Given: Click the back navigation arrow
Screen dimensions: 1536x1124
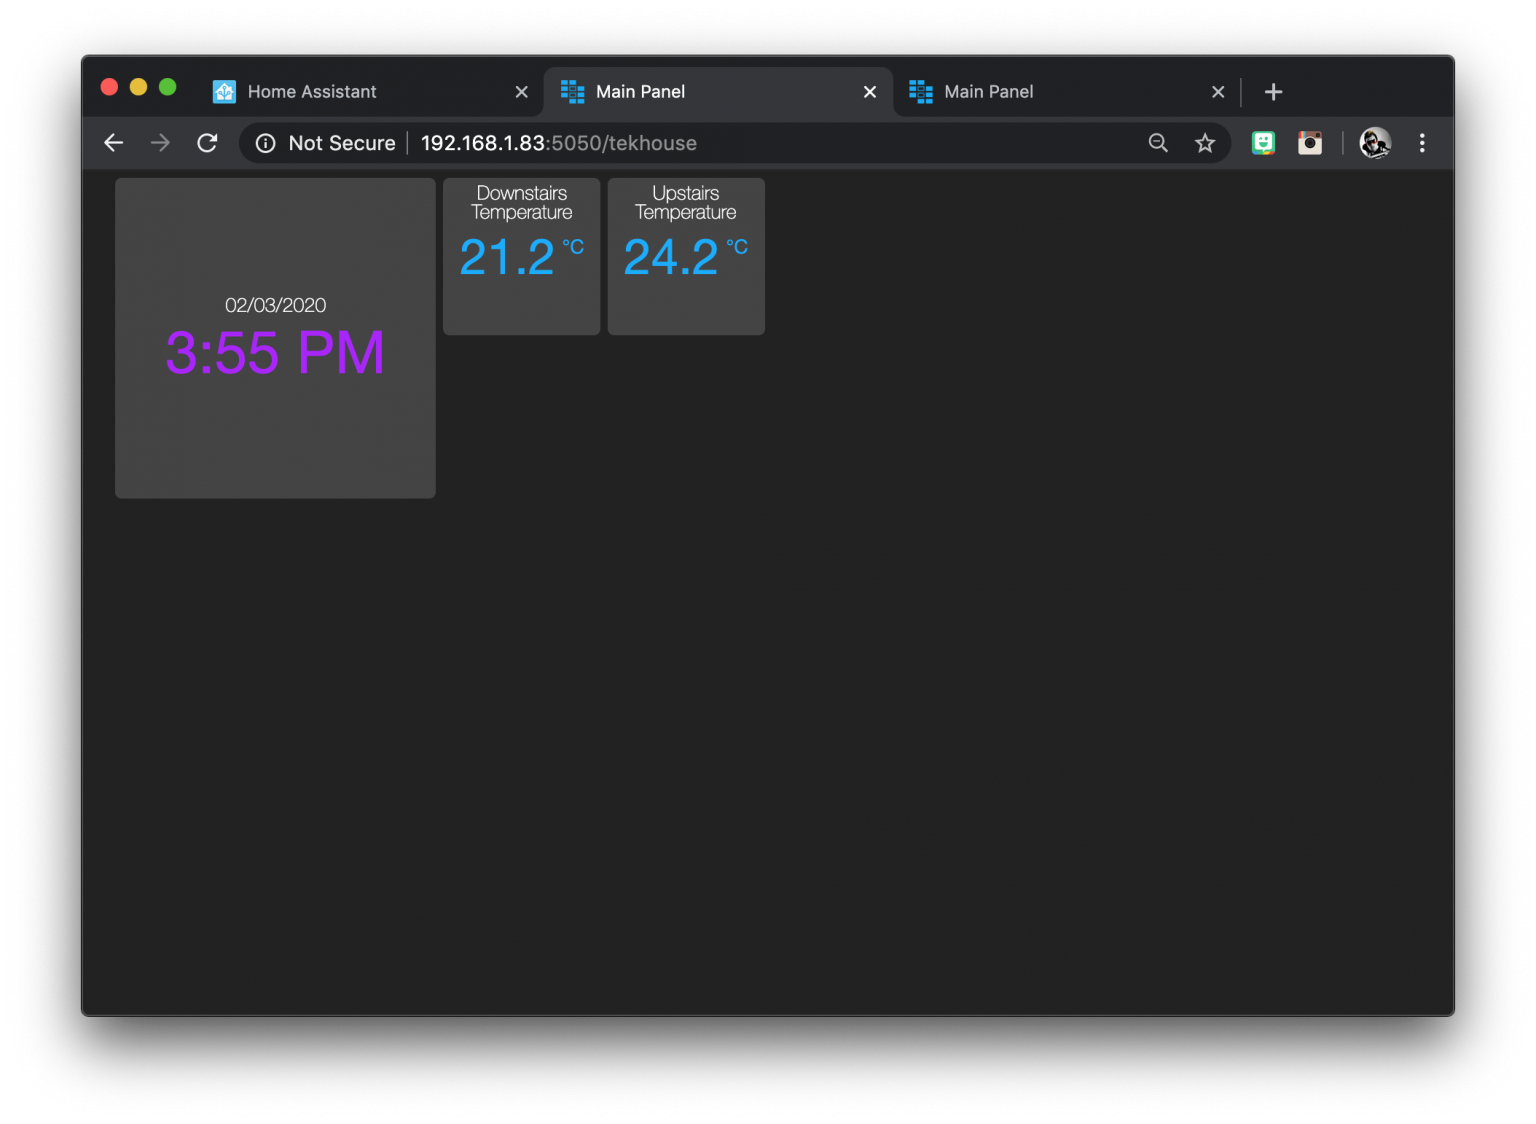Looking at the screenshot, I should click(113, 142).
